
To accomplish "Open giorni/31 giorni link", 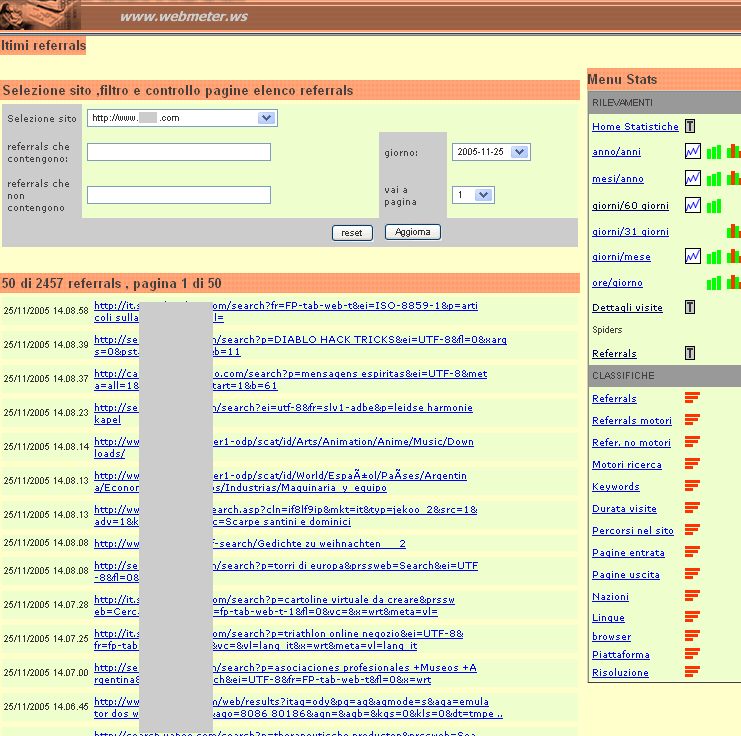I will click(x=630, y=232).
